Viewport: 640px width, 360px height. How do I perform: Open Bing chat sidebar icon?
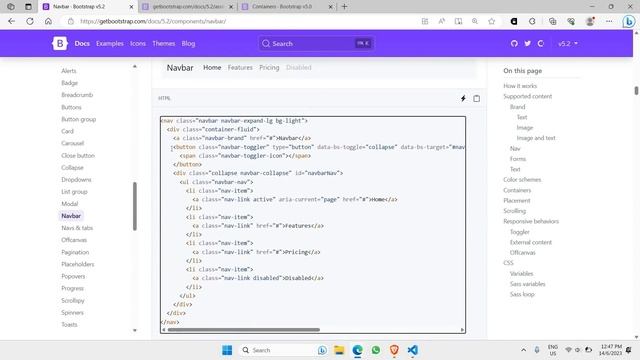click(x=629, y=21)
